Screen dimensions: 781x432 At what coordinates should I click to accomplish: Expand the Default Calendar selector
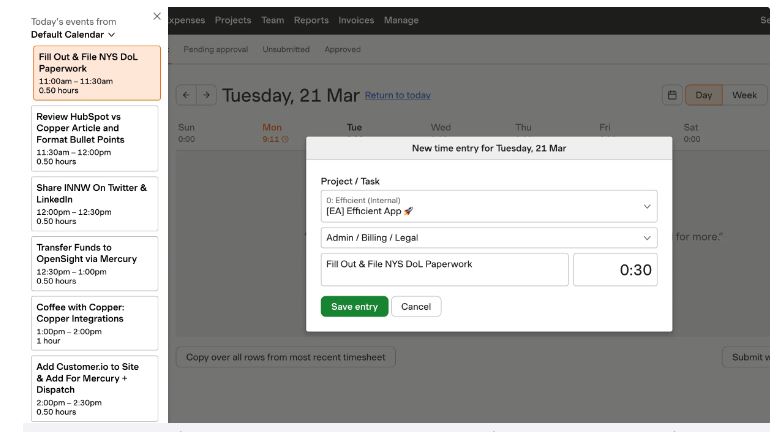(73, 34)
